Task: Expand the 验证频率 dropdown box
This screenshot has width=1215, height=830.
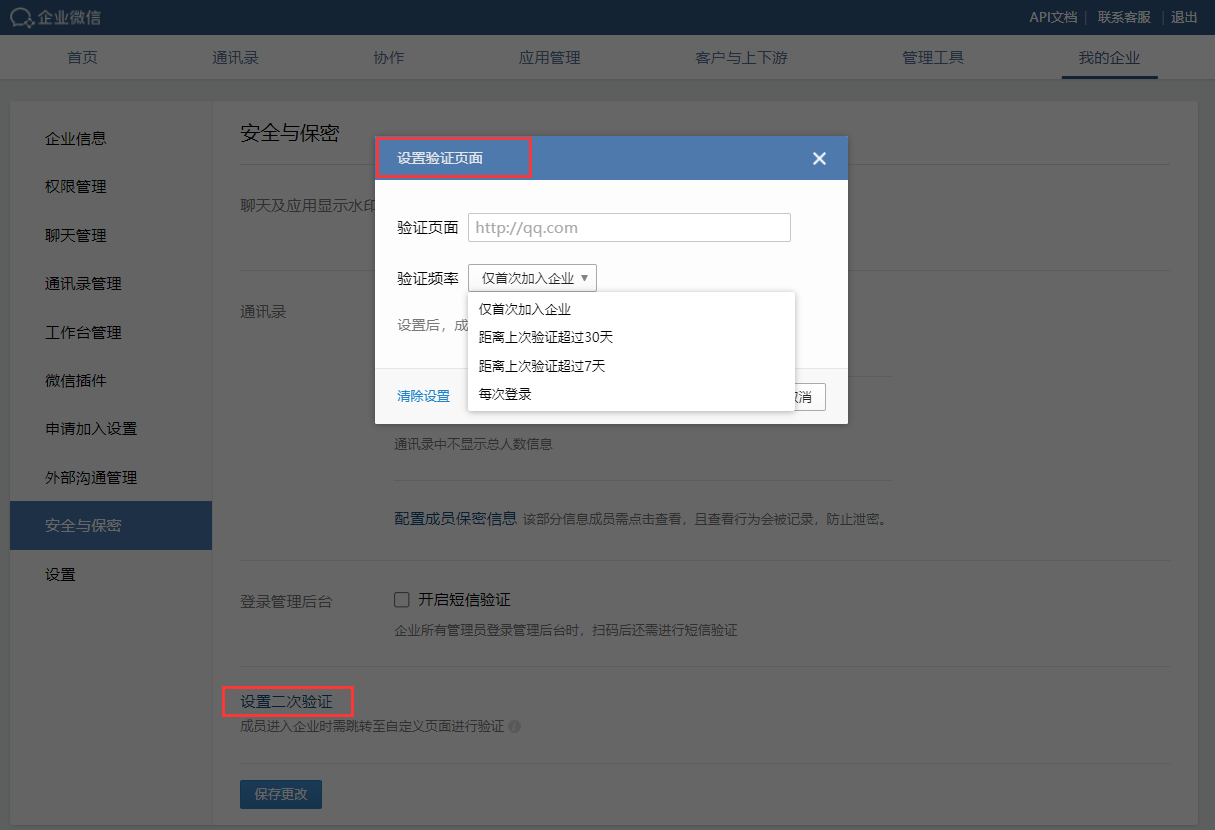Action: (532, 278)
